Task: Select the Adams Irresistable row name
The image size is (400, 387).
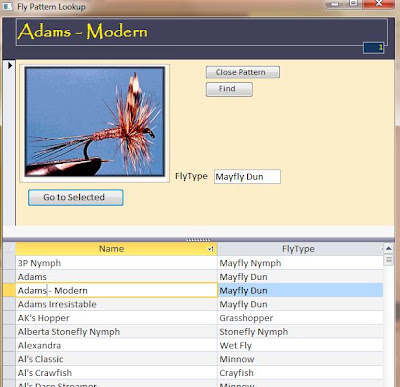Action: pos(116,304)
